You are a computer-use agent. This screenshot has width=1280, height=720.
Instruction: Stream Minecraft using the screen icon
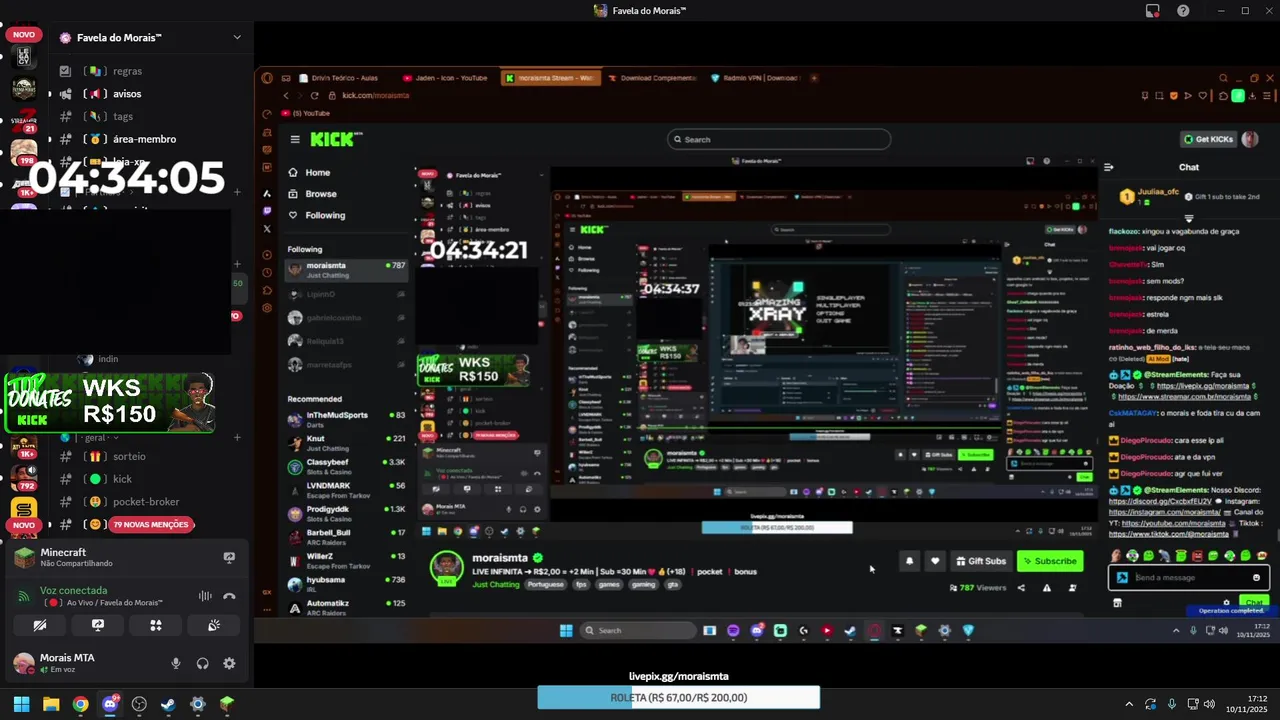pos(229,558)
